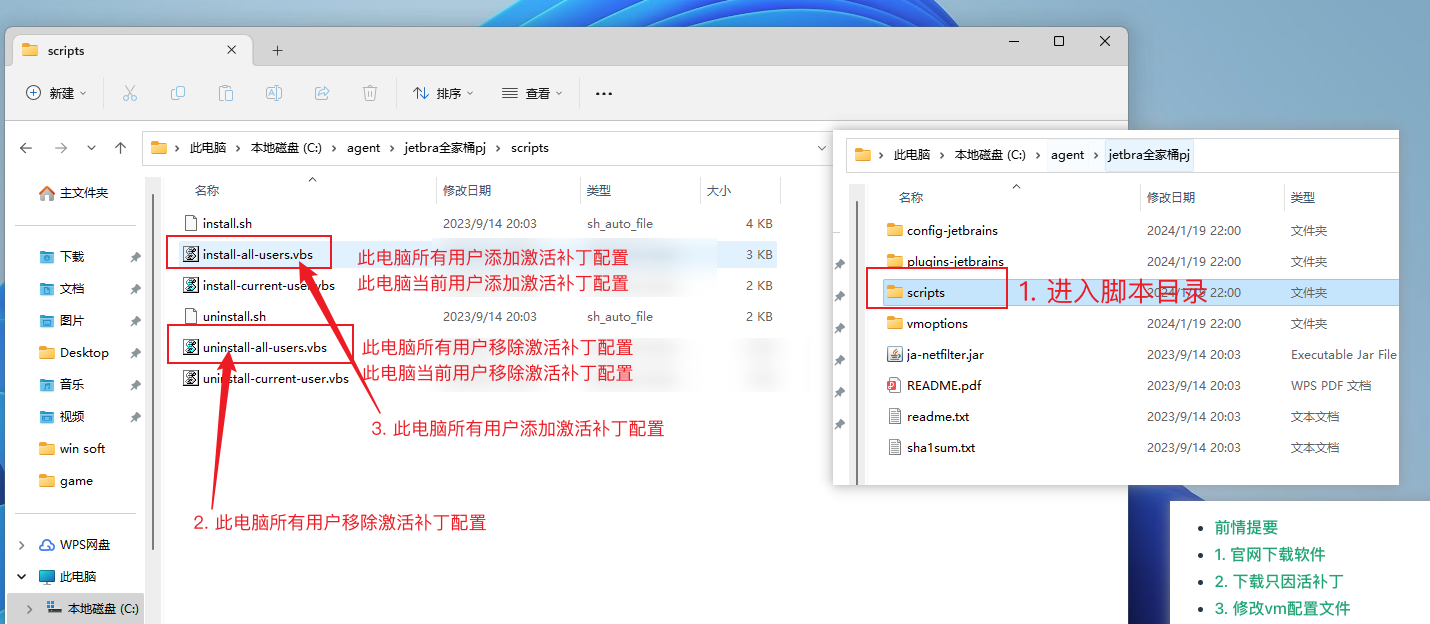This screenshot has height=624, width=1430.
Task: Open the three-dot more options menu
Action: point(604,93)
